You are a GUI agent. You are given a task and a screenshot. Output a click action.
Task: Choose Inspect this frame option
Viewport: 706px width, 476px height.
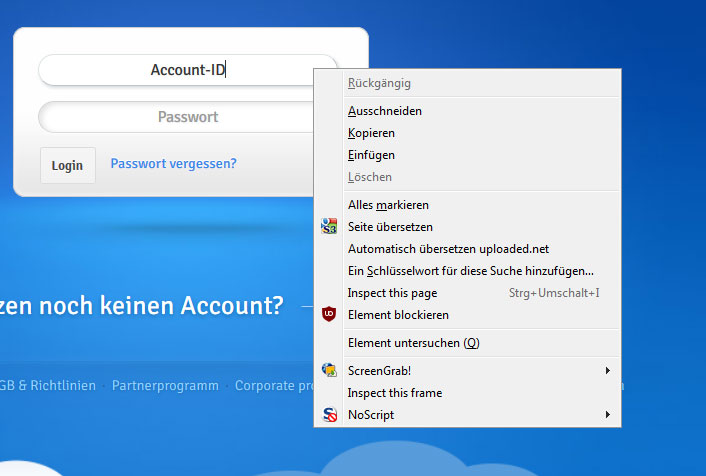(394, 393)
